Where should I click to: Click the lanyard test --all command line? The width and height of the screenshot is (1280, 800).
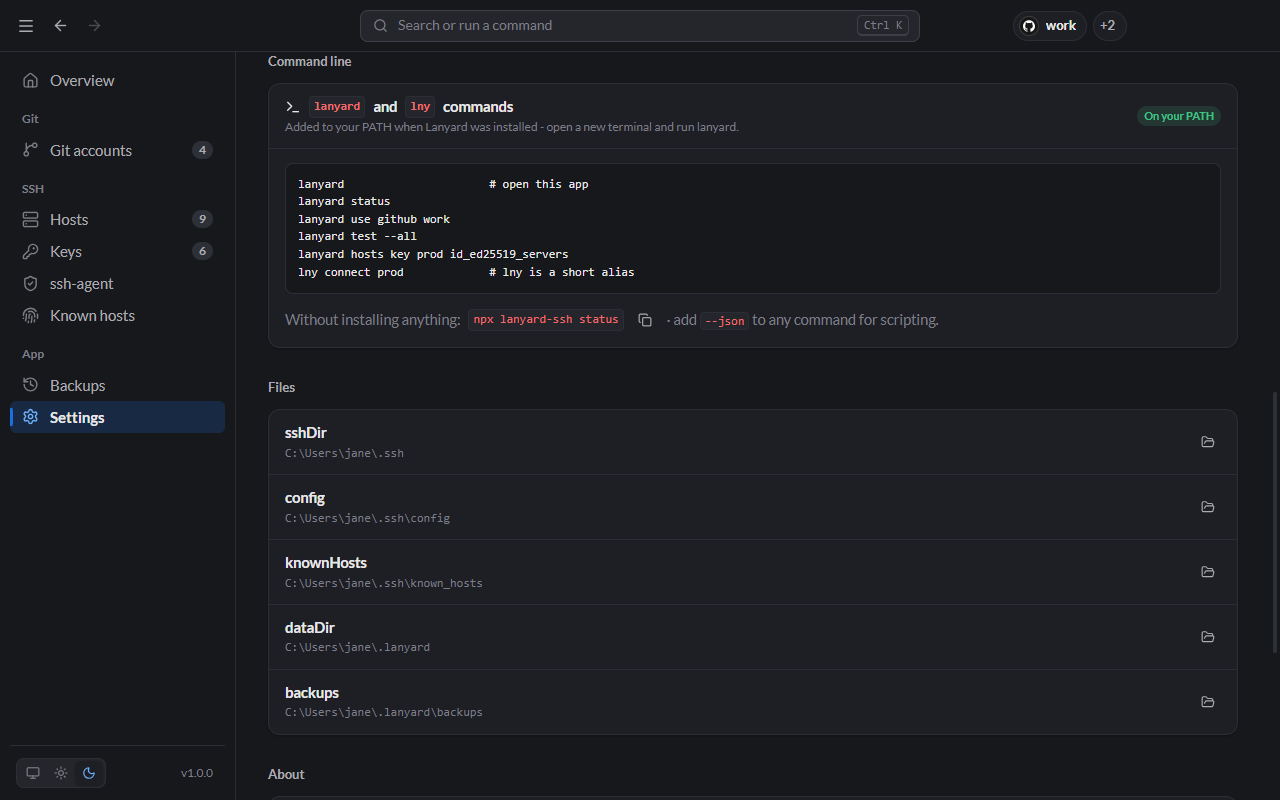point(357,236)
